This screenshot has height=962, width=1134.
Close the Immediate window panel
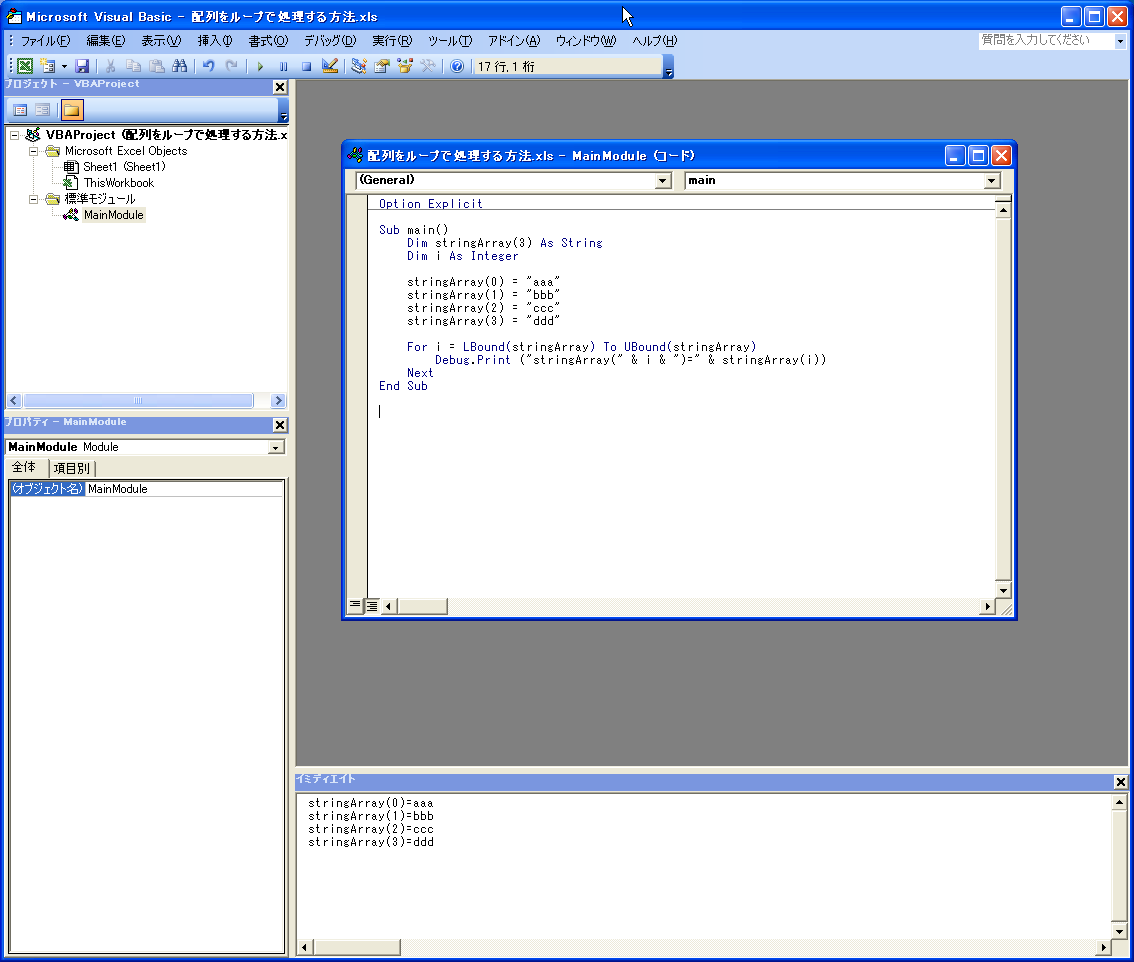pyautogui.click(x=1120, y=782)
